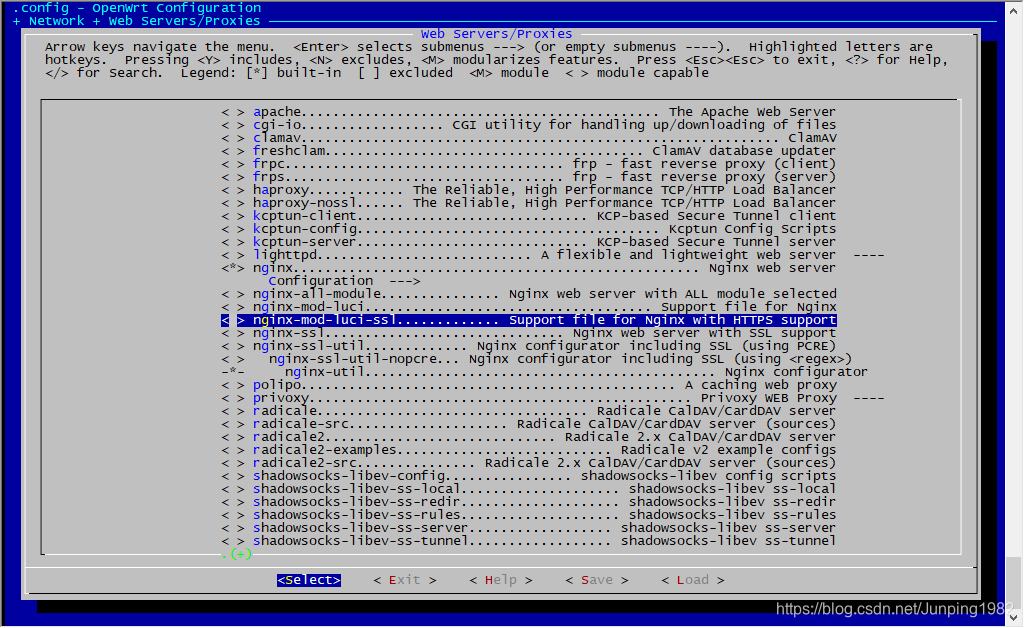Click the Network + Web Servers/Proxies breadcrumb
Viewport: 1024px width, 628px height.
click(x=136, y=21)
